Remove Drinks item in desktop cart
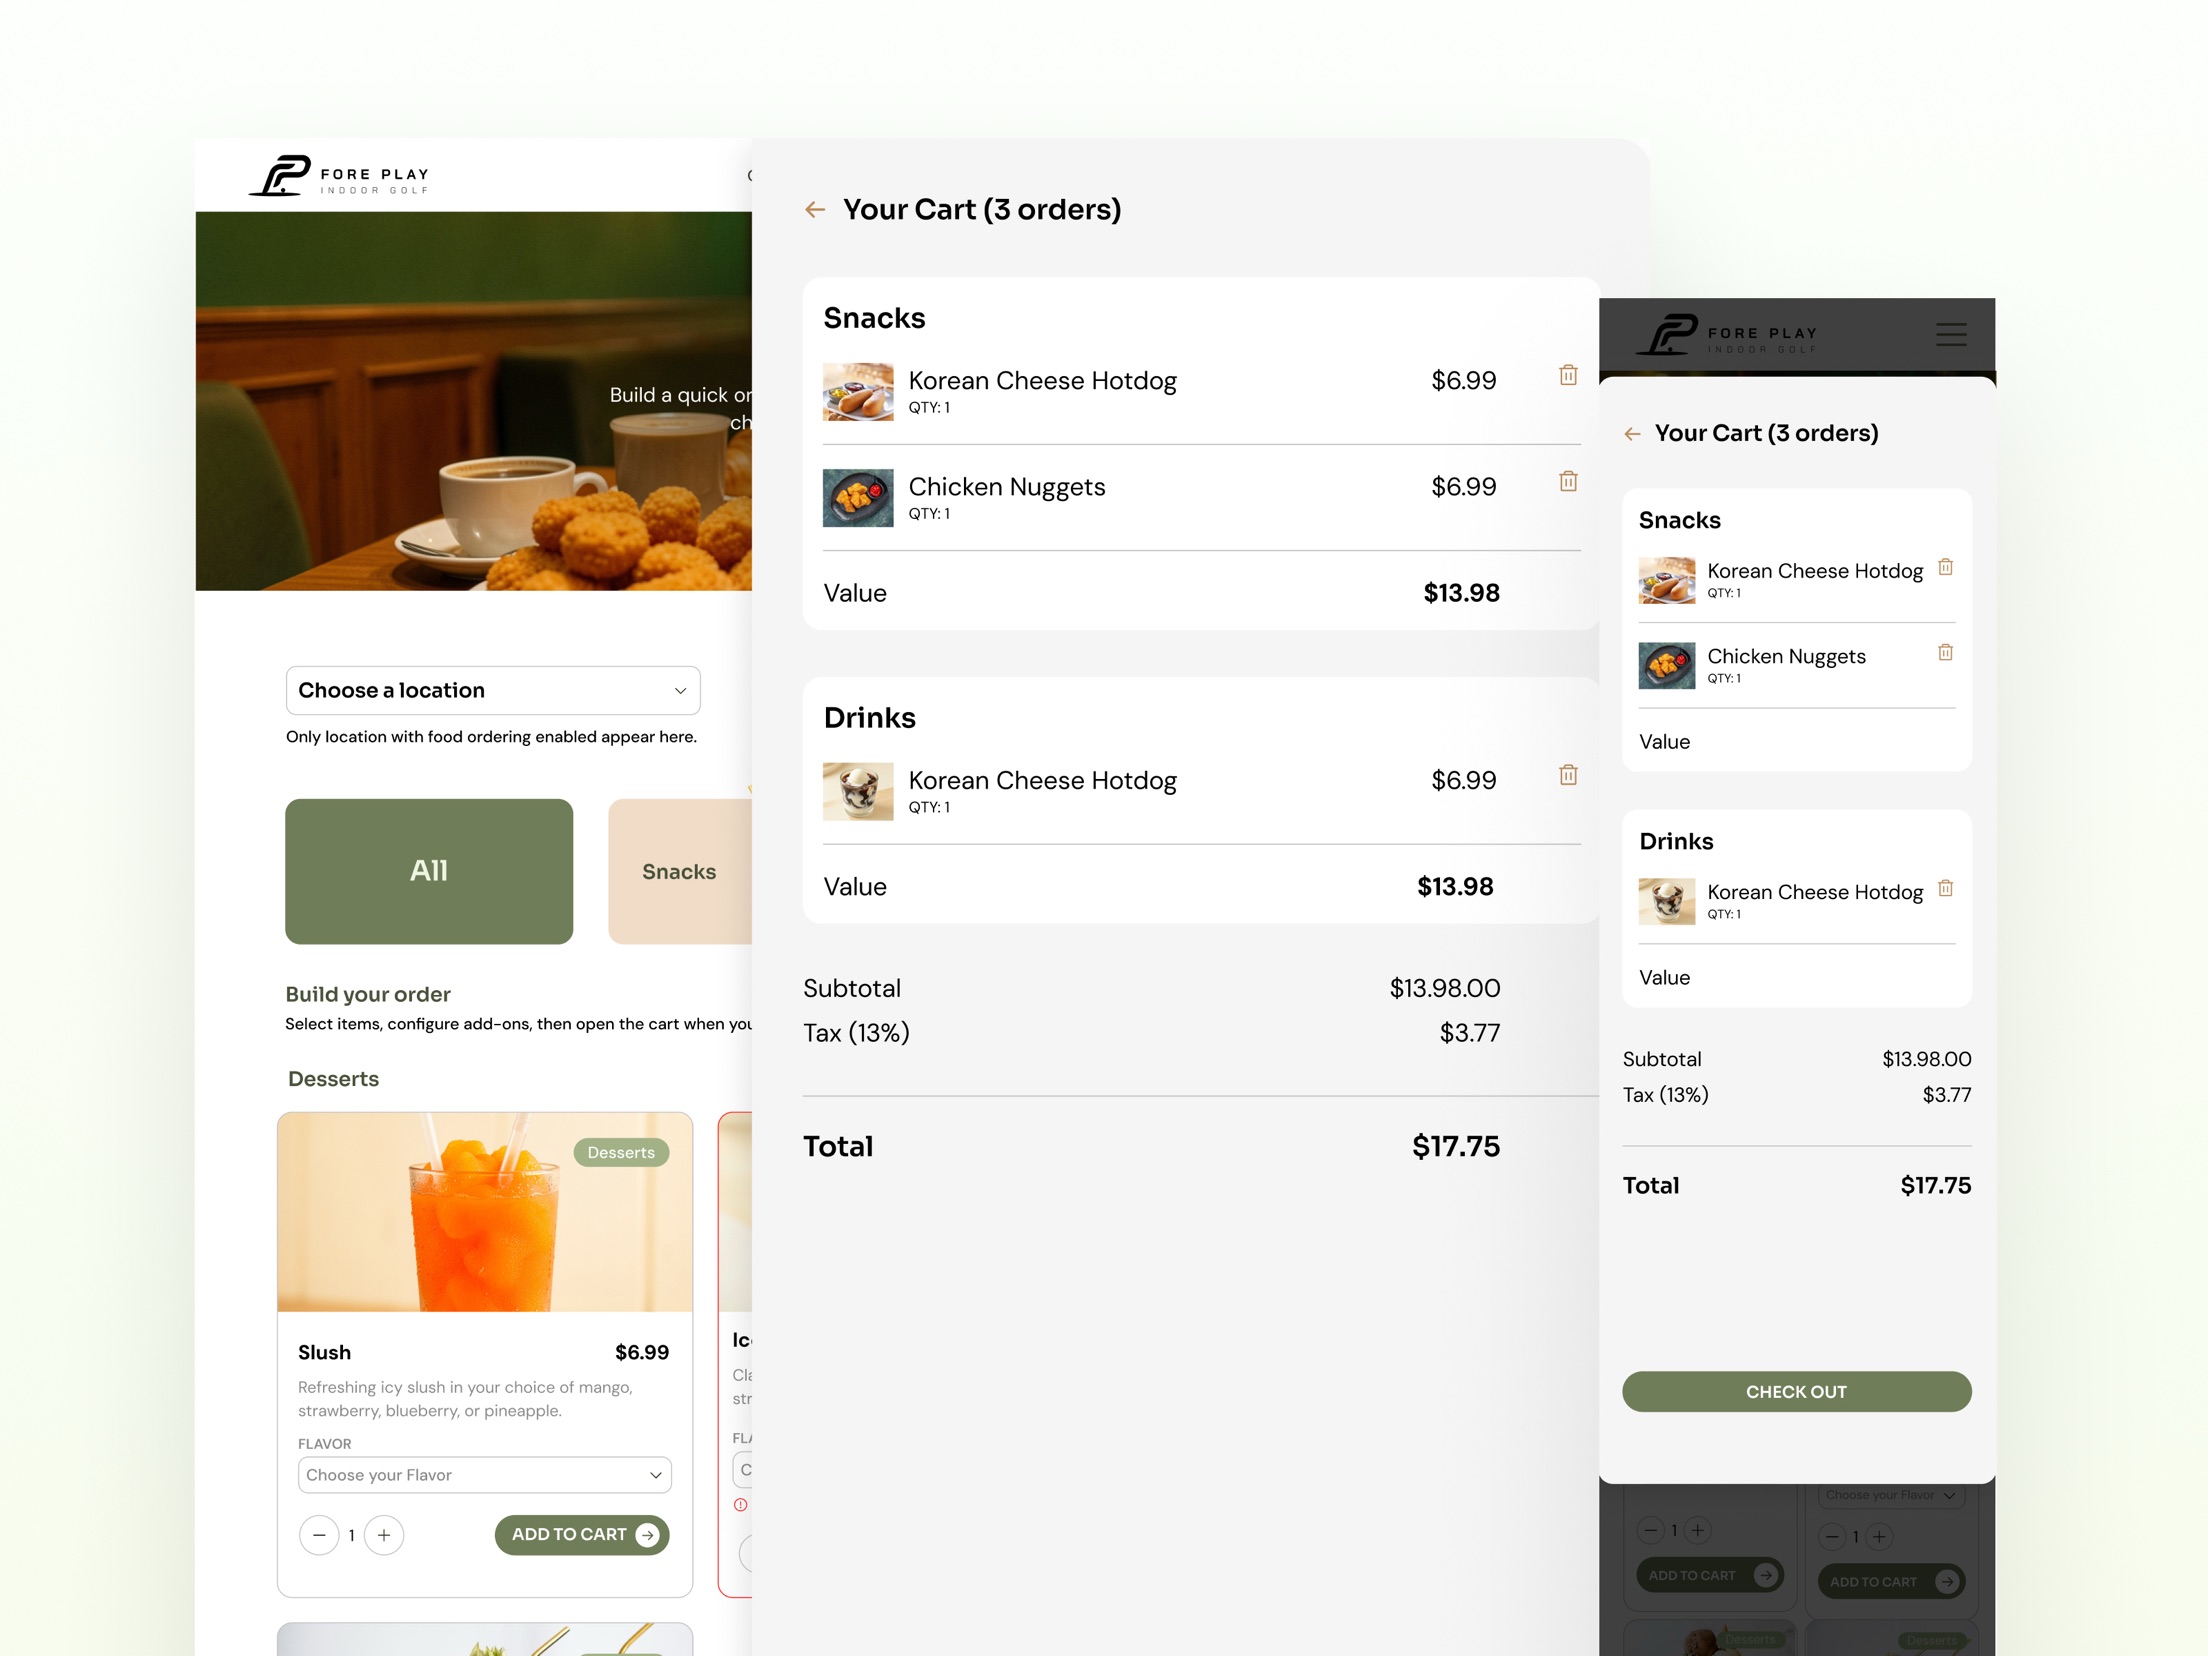 (1568, 775)
